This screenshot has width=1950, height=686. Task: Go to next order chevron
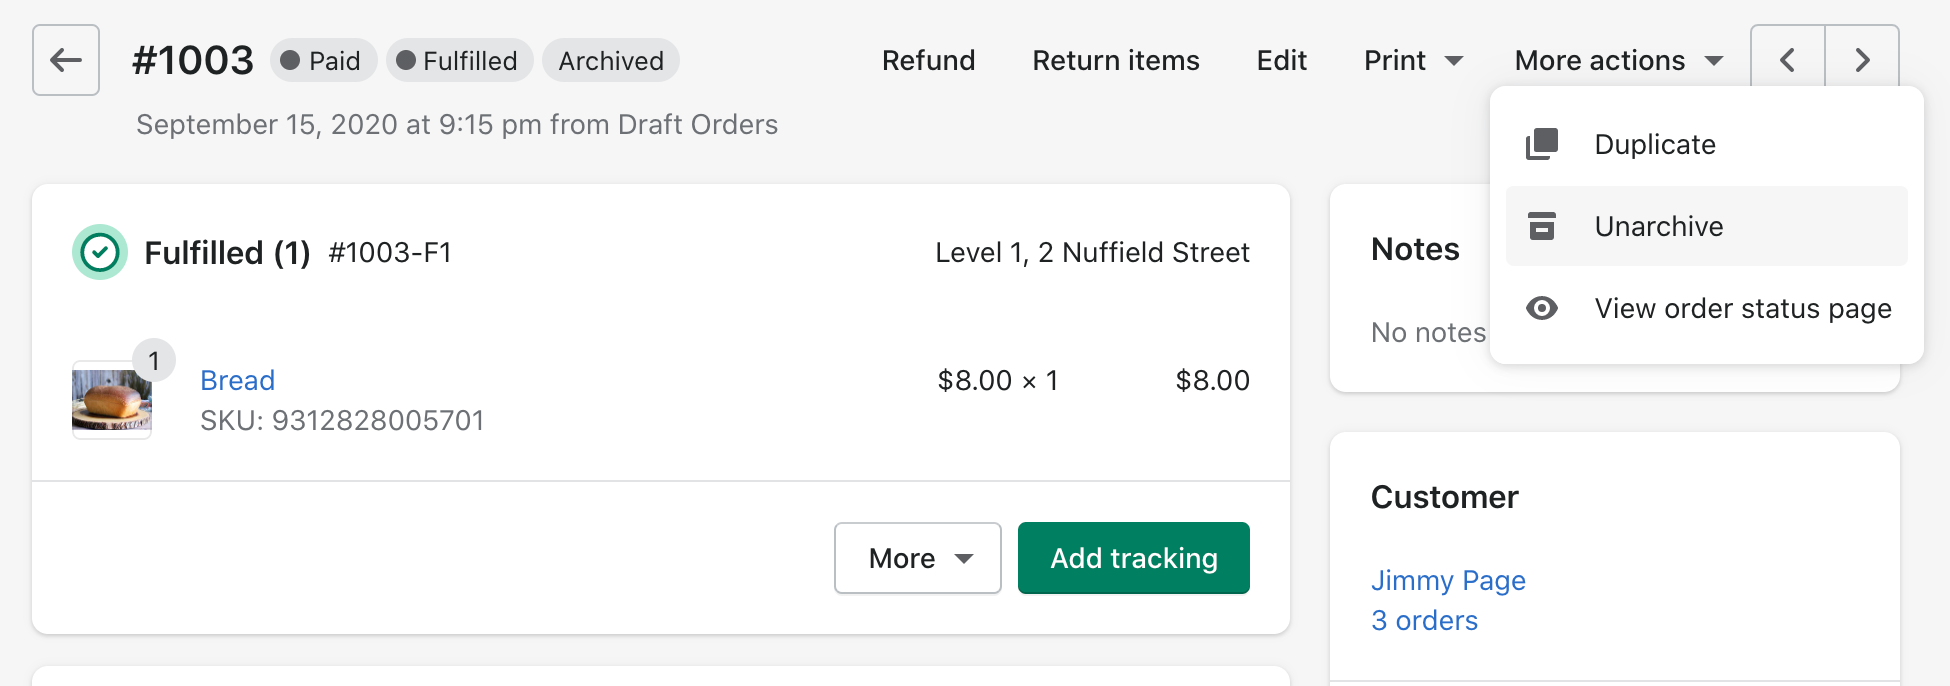(1862, 60)
